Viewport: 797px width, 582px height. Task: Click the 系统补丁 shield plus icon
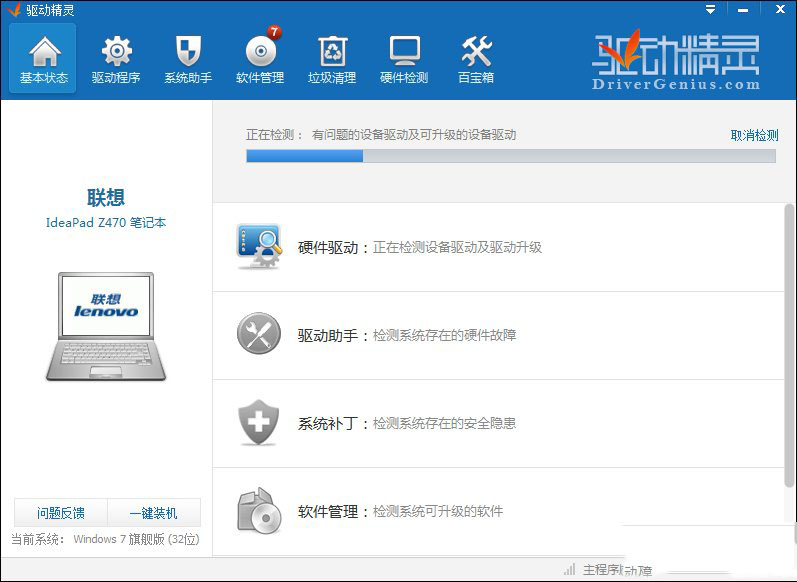pos(259,422)
